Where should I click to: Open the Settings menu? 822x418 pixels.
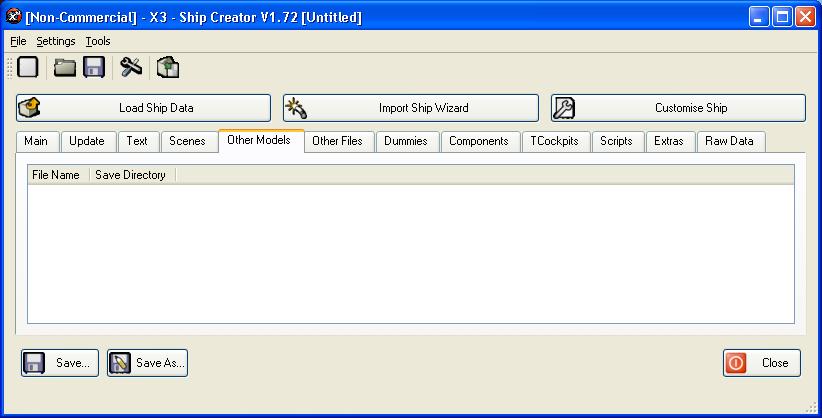tap(56, 41)
